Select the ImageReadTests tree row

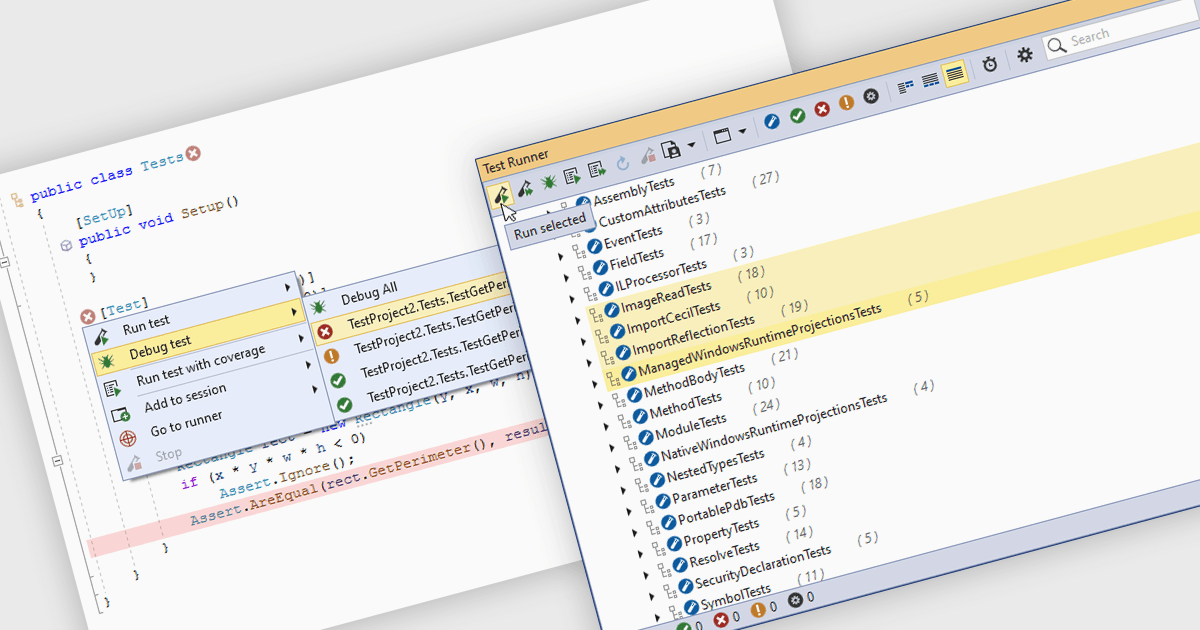click(666, 296)
